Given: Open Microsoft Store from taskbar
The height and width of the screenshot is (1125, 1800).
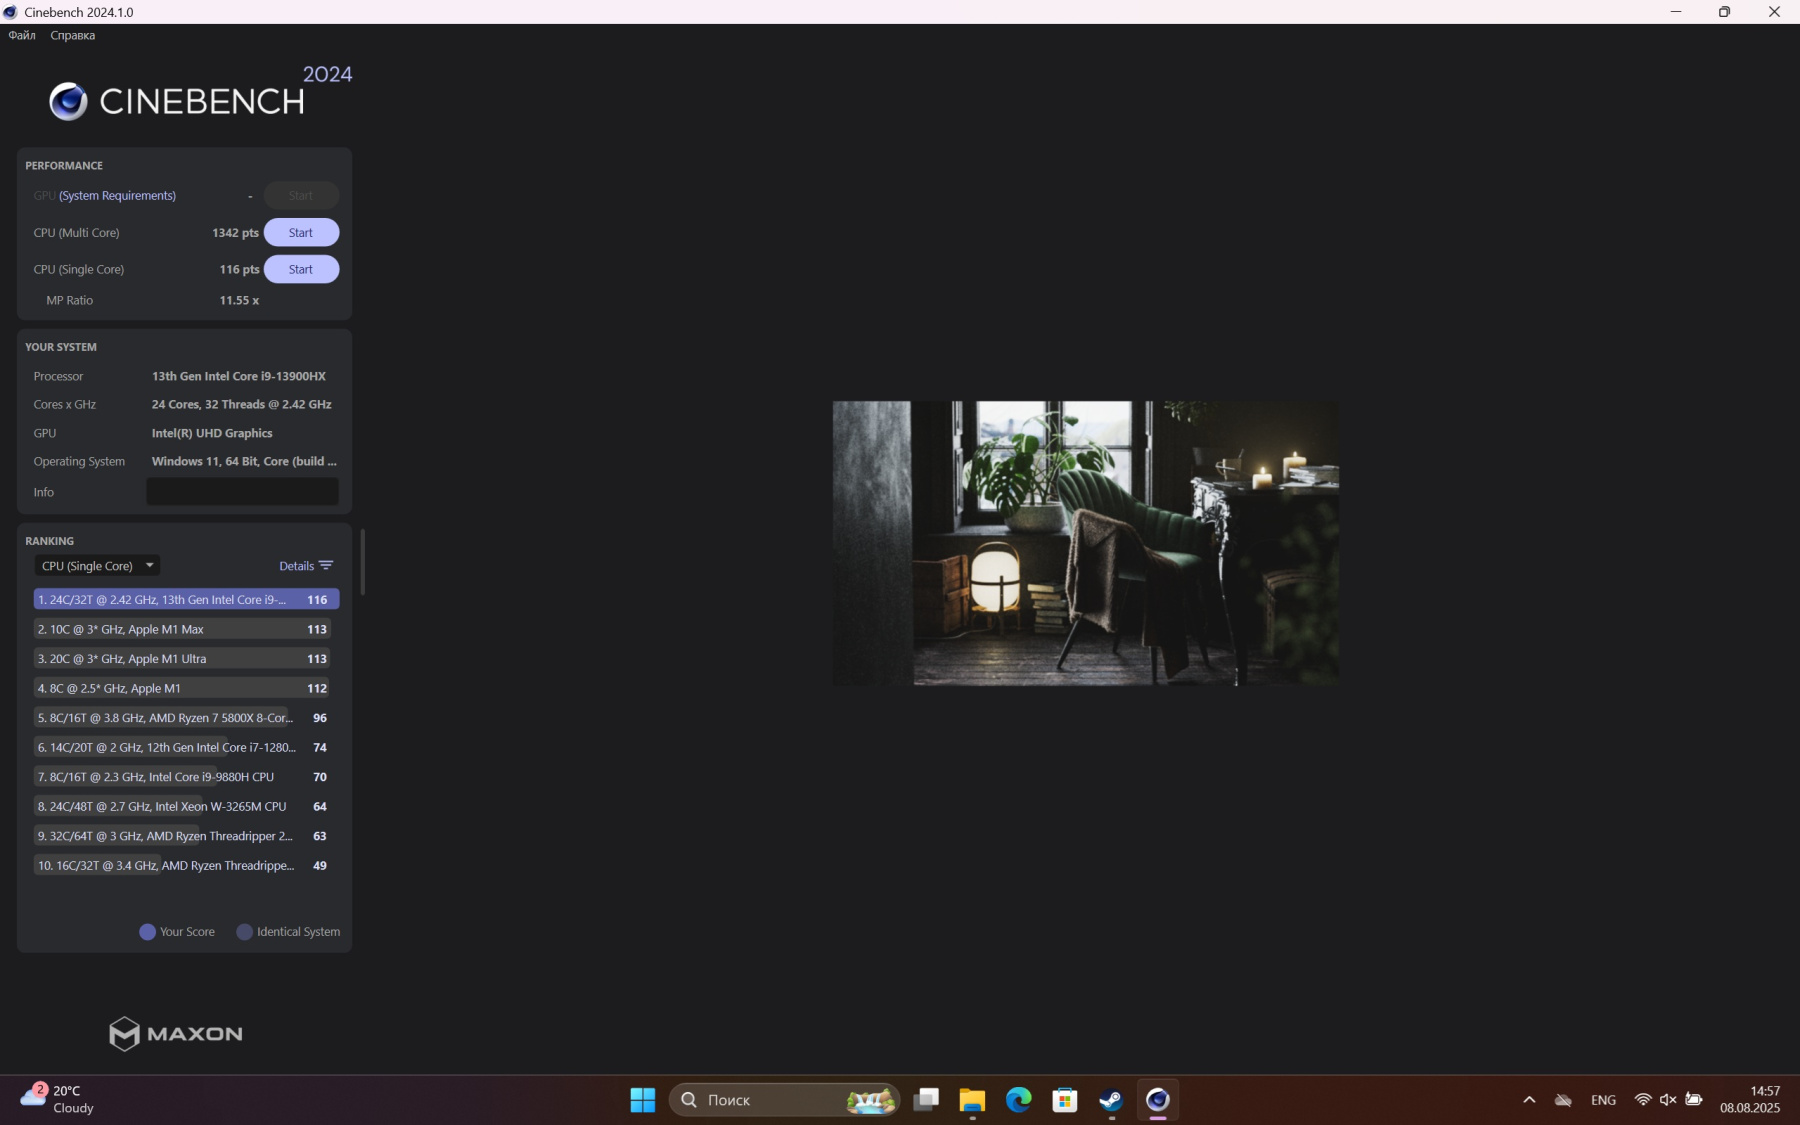Looking at the screenshot, I should click(x=1065, y=1100).
